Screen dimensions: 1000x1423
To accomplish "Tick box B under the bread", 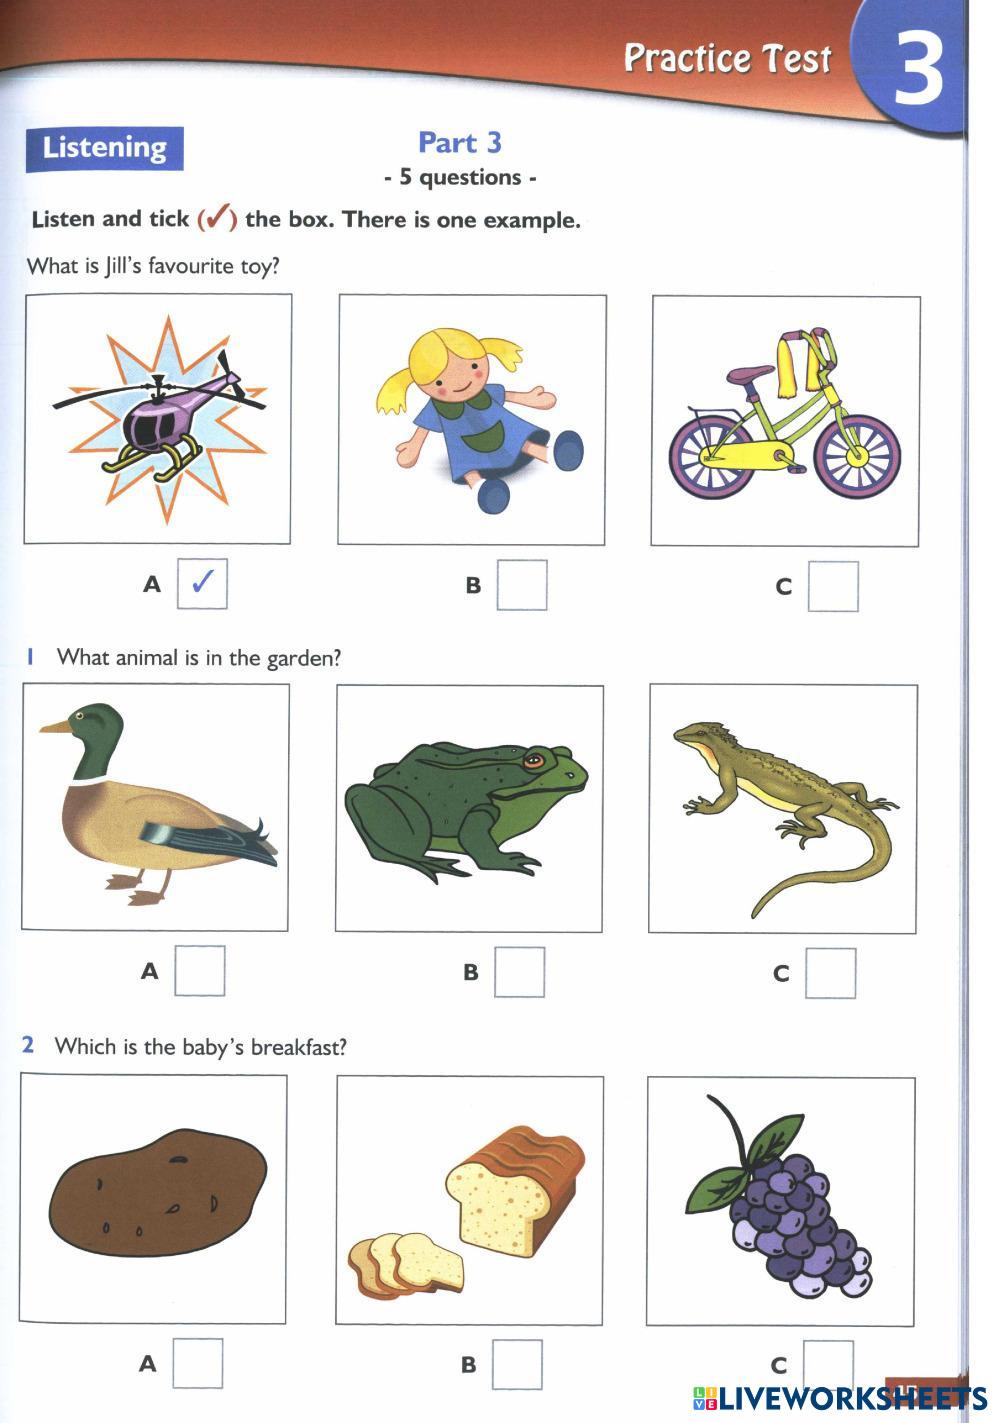I will (517, 1365).
